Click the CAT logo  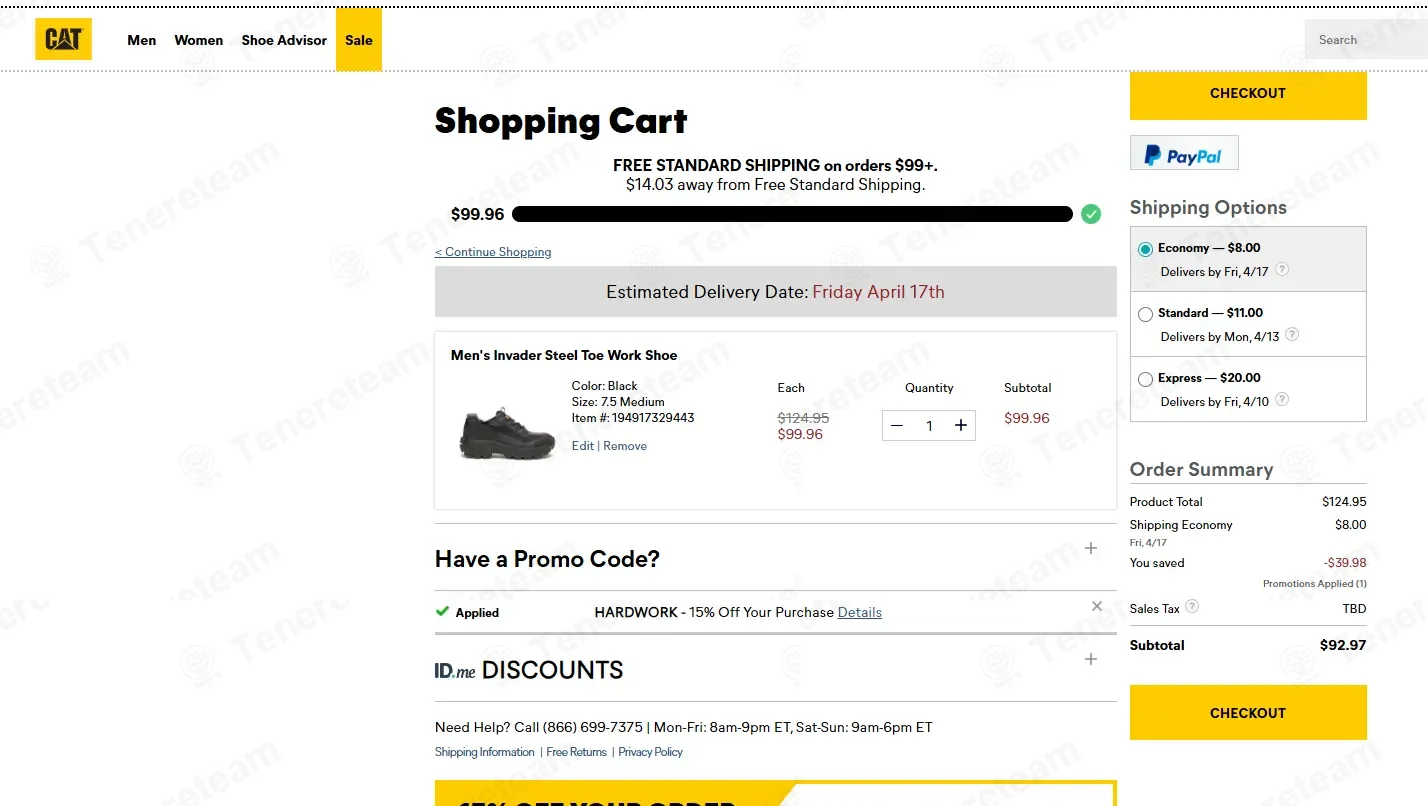pyautogui.click(x=63, y=40)
